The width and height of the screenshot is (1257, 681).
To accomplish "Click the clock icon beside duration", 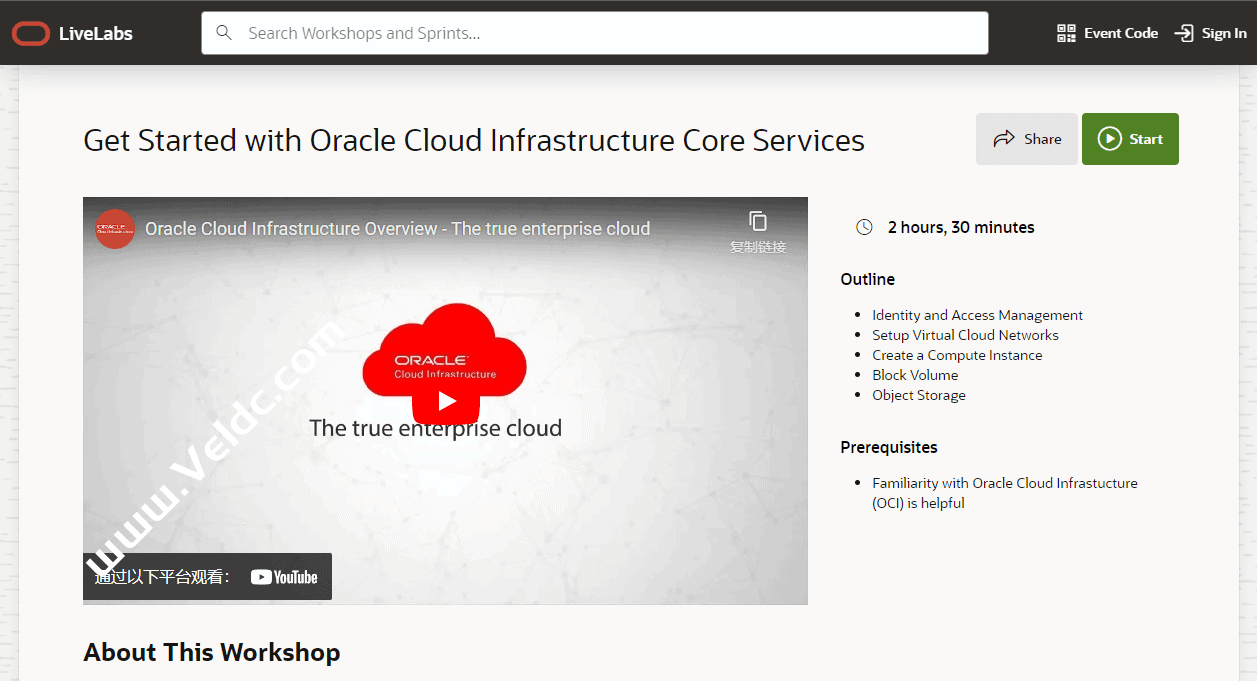I will [865, 227].
